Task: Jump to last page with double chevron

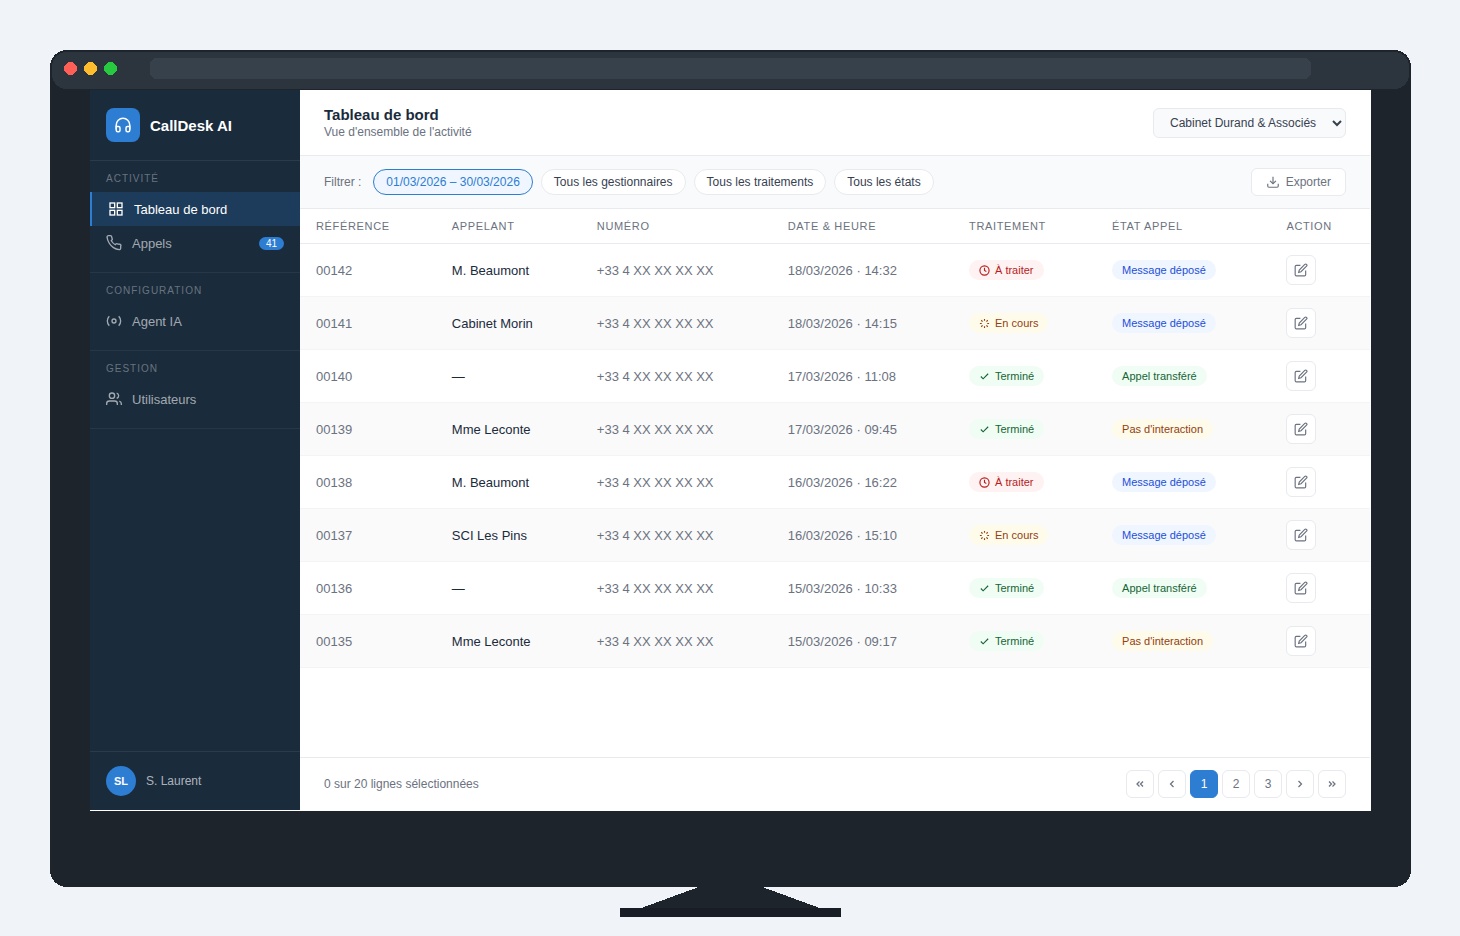Action: coord(1332,784)
